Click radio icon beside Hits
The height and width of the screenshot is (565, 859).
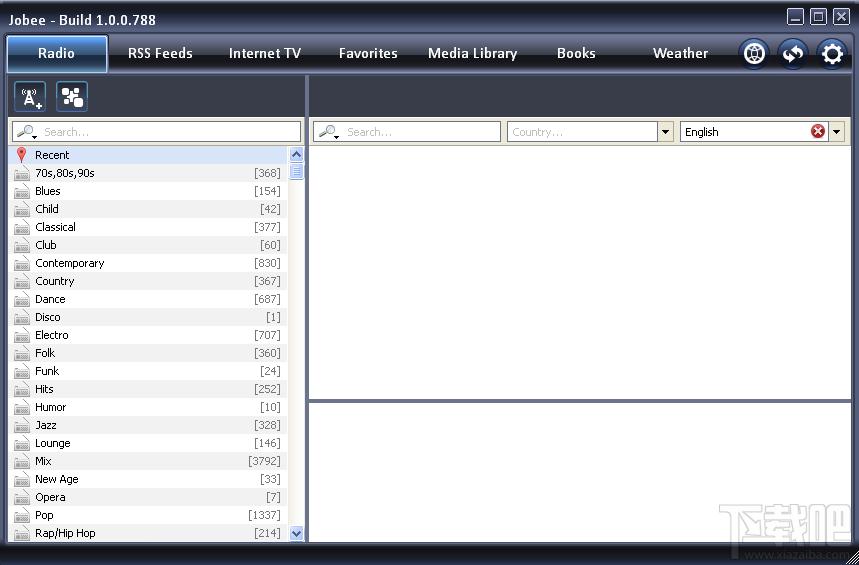tap(22, 390)
